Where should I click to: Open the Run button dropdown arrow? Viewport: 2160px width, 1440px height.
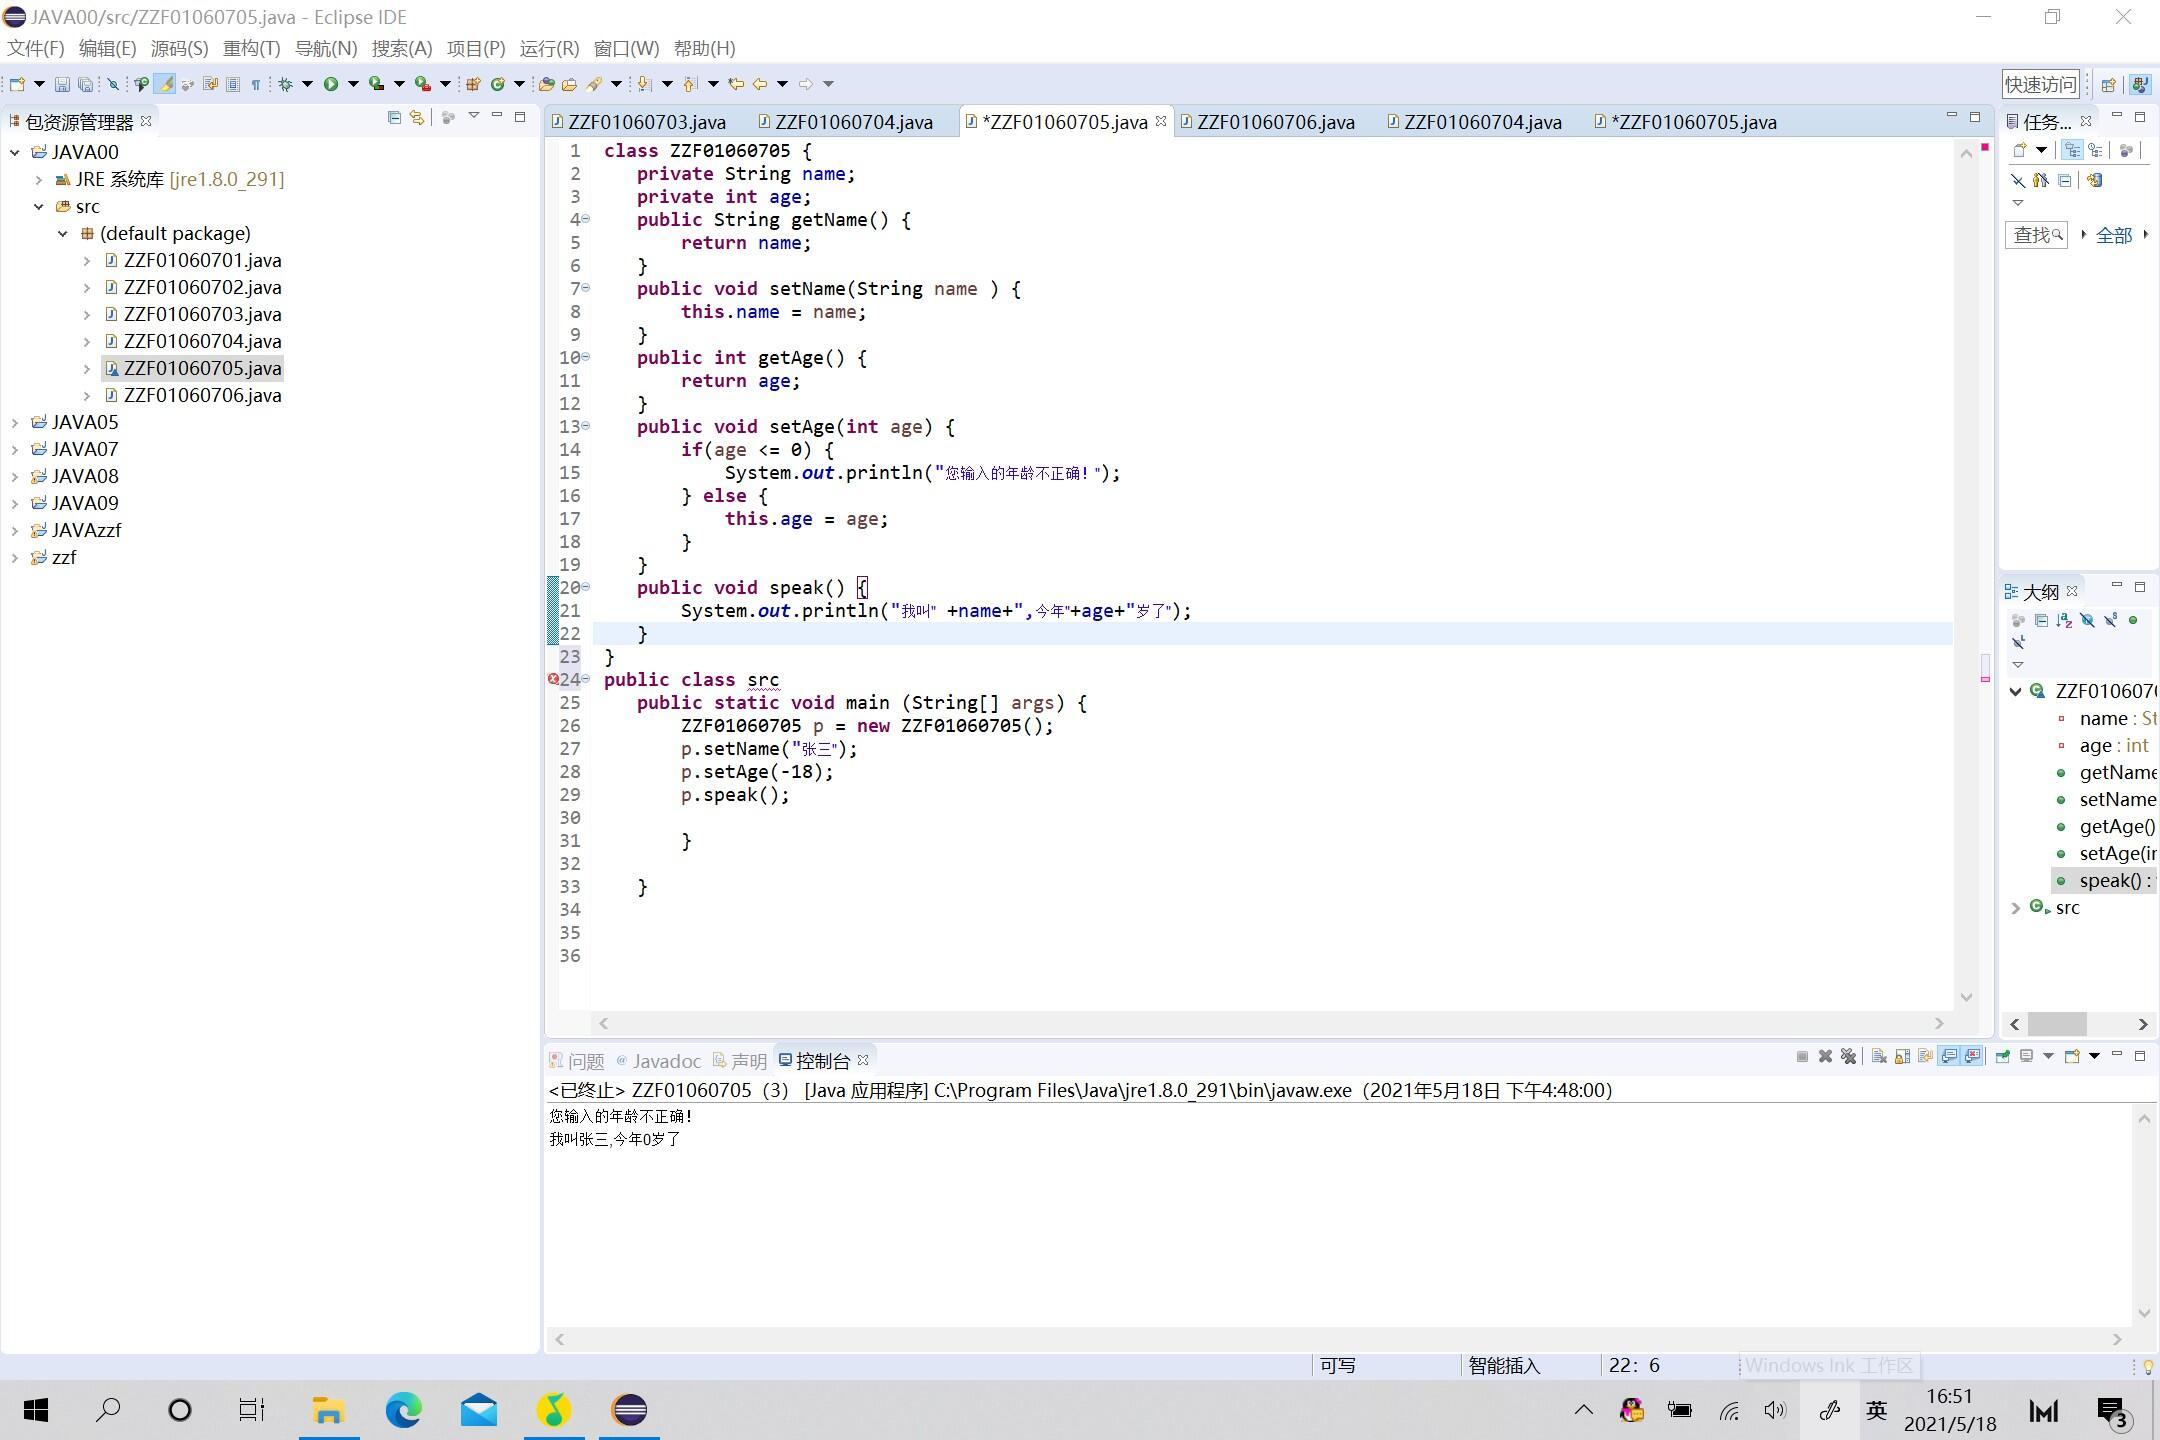(x=353, y=84)
